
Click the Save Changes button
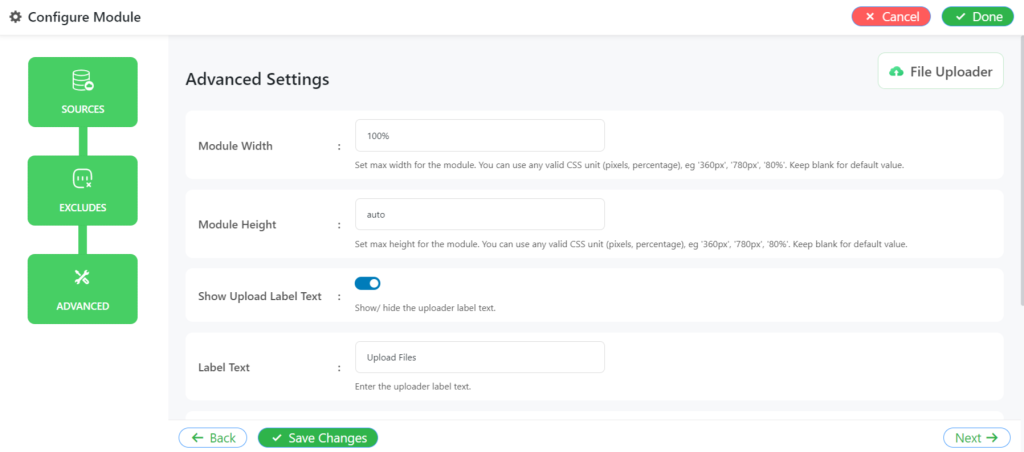(x=318, y=438)
